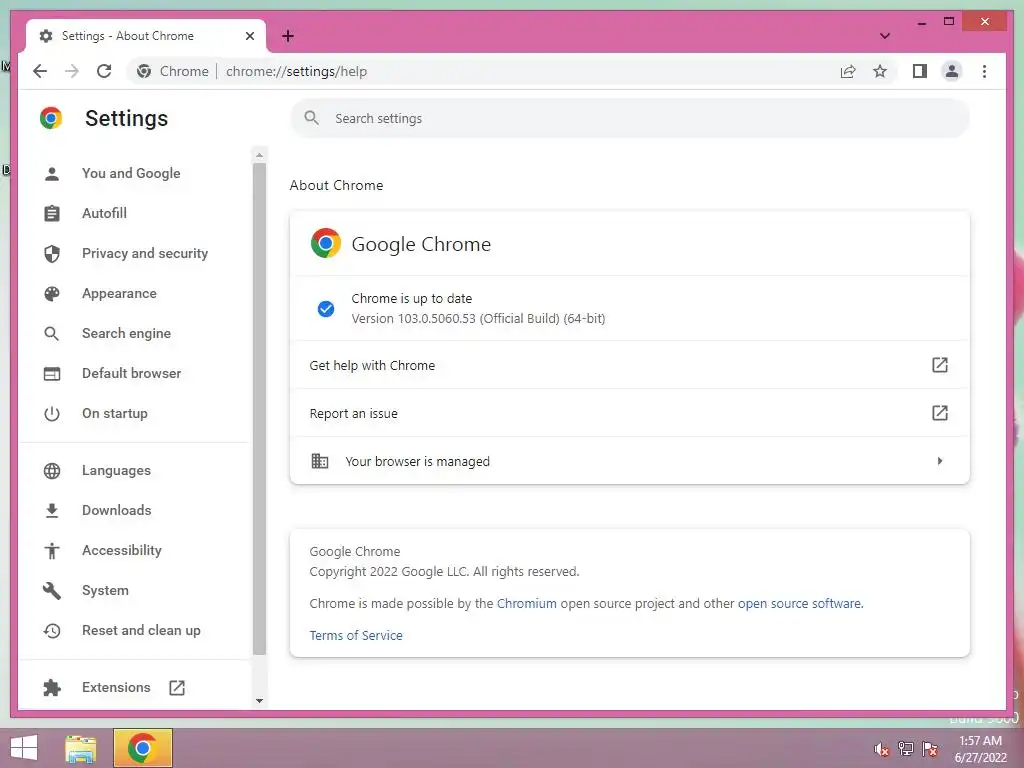Close the Settings - About Chrome tab
This screenshot has width=1024, height=768.
tap(249, 36)
